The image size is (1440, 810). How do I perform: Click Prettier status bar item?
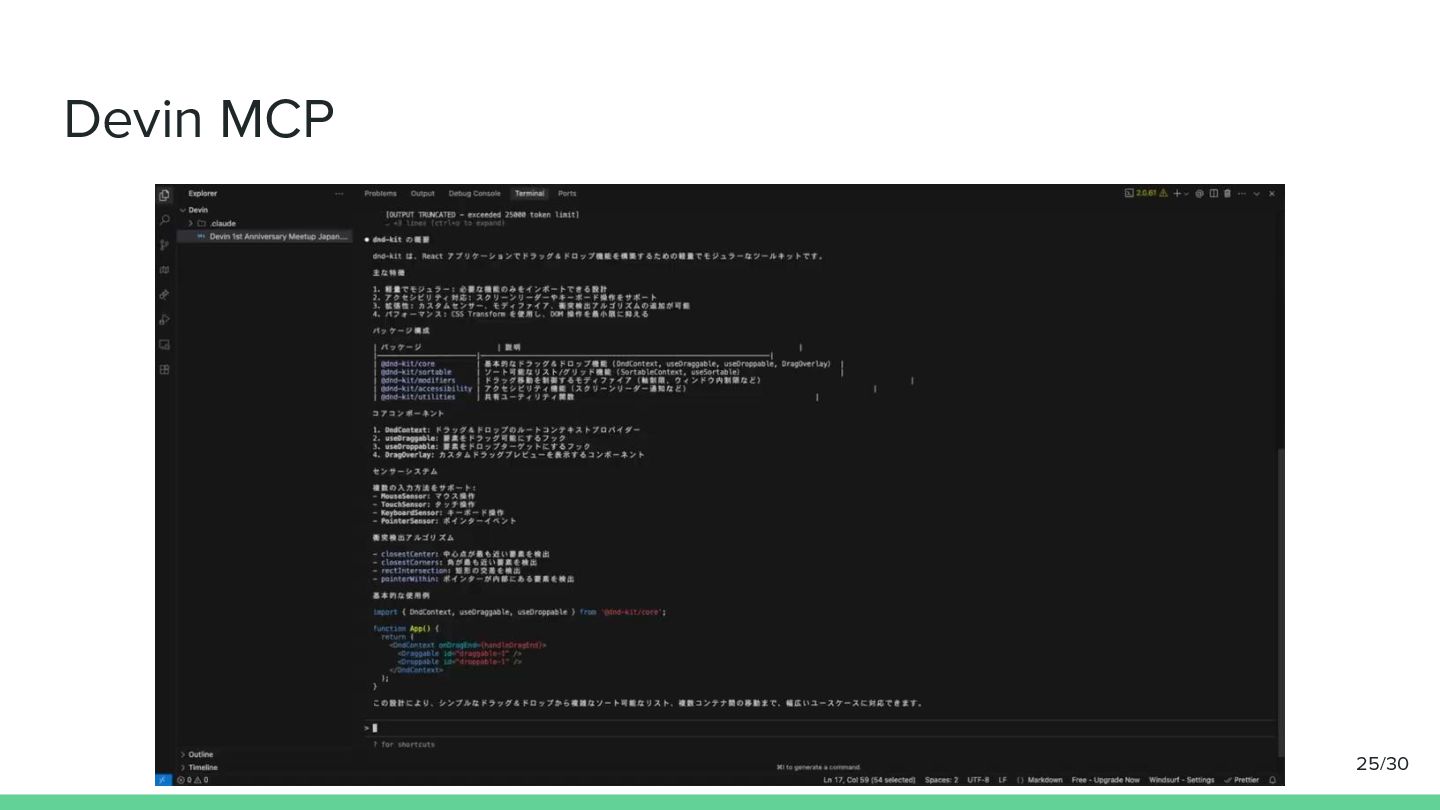[1242, 780]
